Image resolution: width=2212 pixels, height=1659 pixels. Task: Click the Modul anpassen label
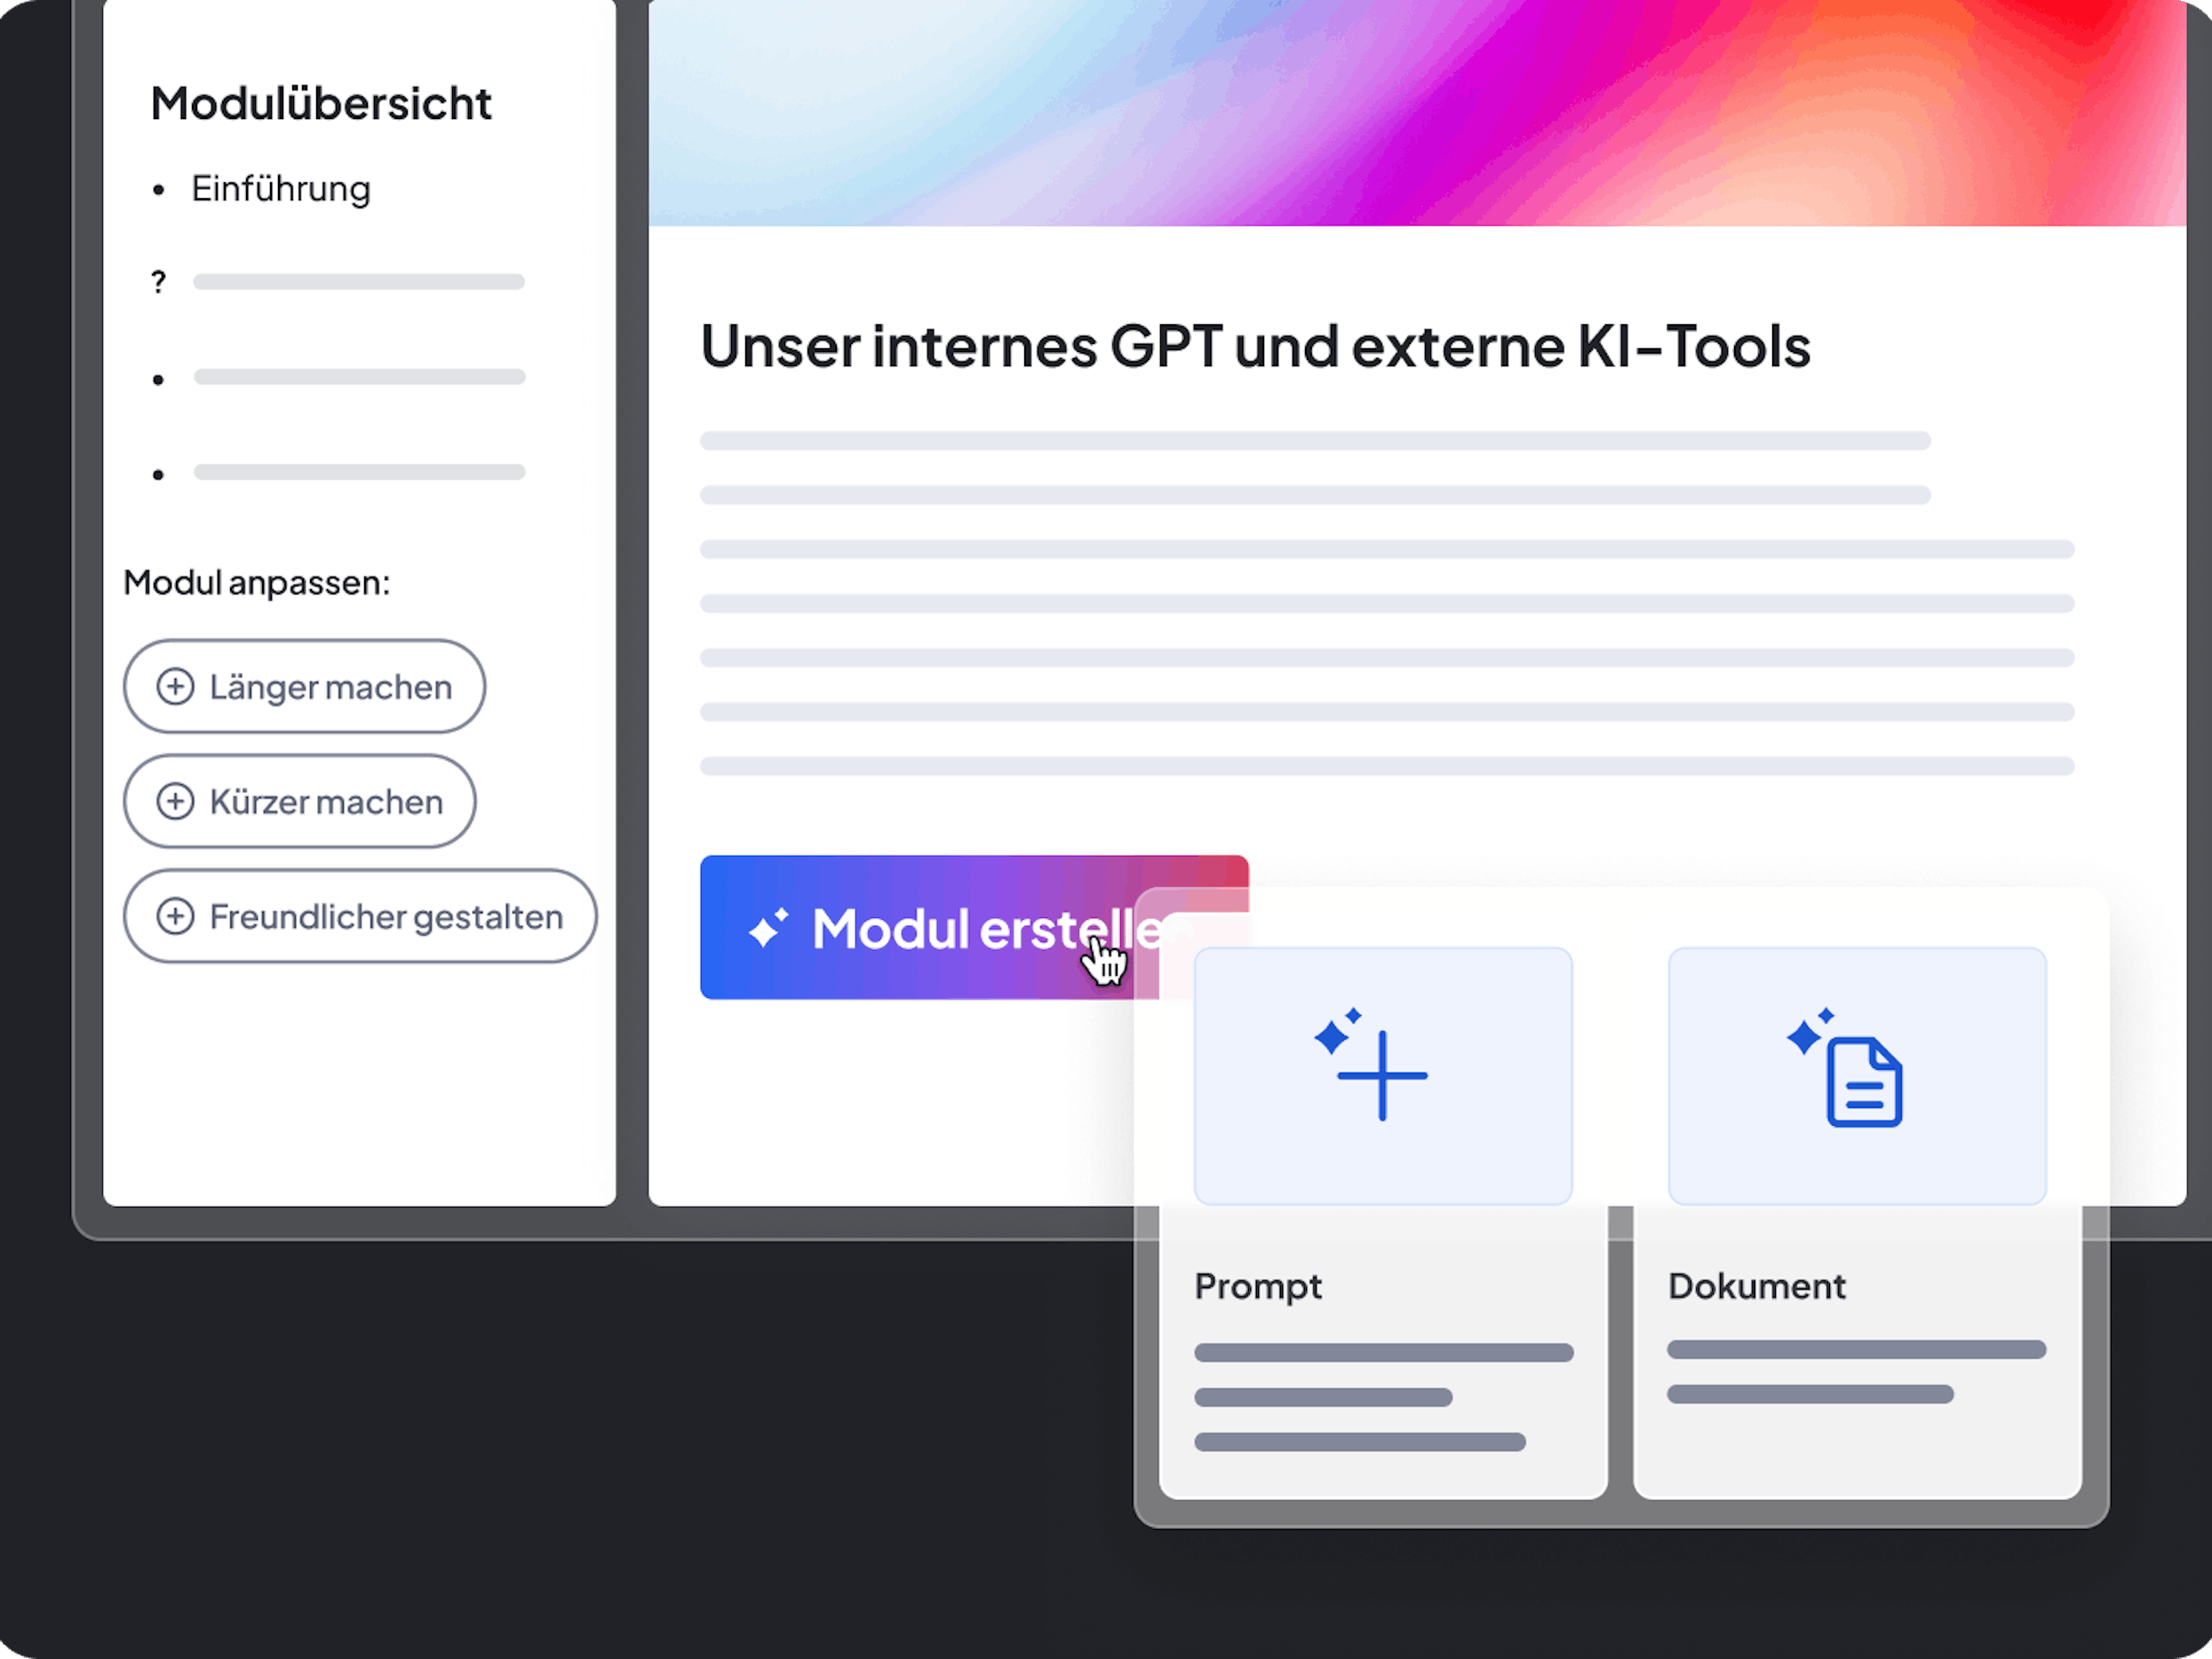tap(257, 583)
